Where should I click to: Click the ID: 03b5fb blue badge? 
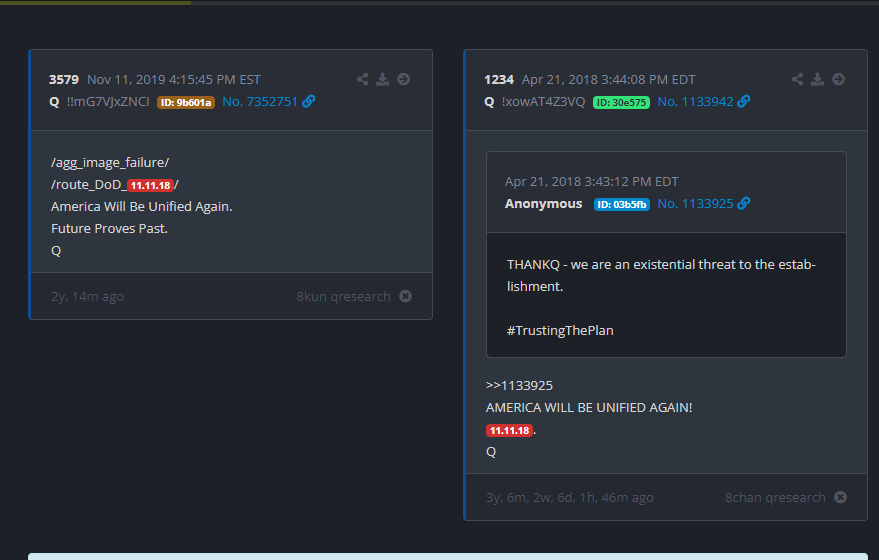[622, 205]
